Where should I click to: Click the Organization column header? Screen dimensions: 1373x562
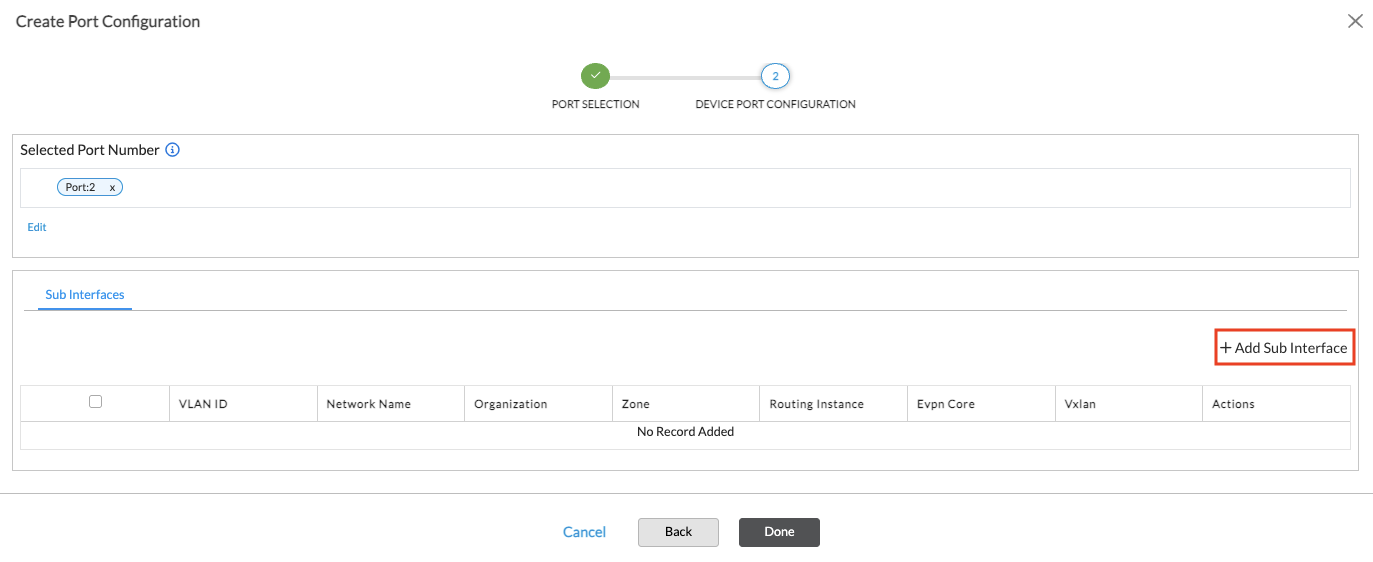point(510,404)
